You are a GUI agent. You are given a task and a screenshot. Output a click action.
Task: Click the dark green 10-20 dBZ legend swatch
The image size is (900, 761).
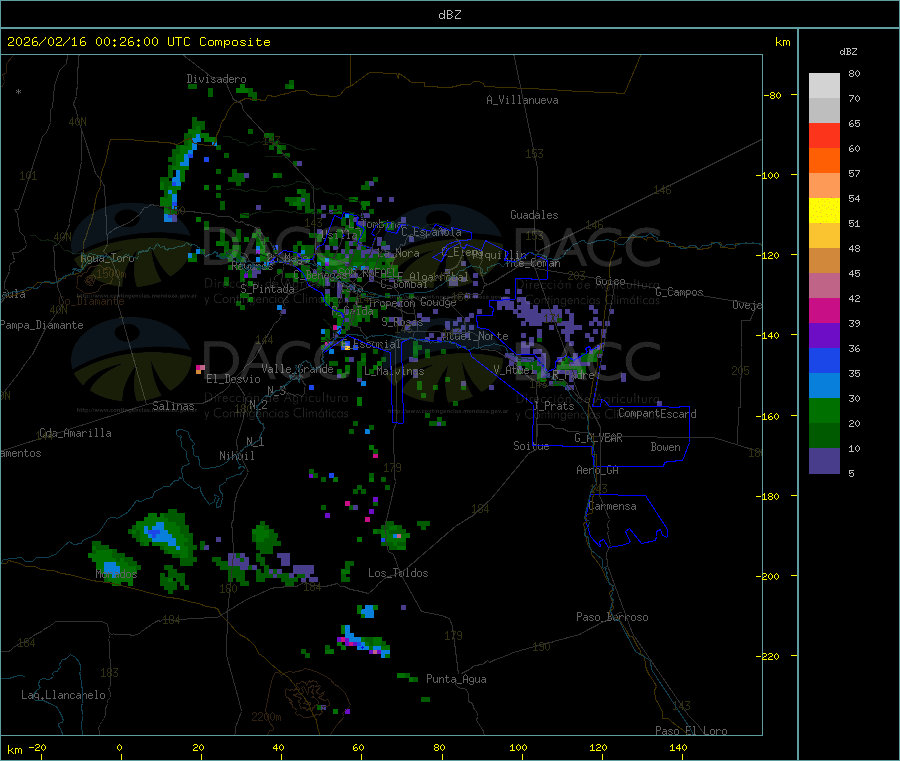tap(824, 436)
